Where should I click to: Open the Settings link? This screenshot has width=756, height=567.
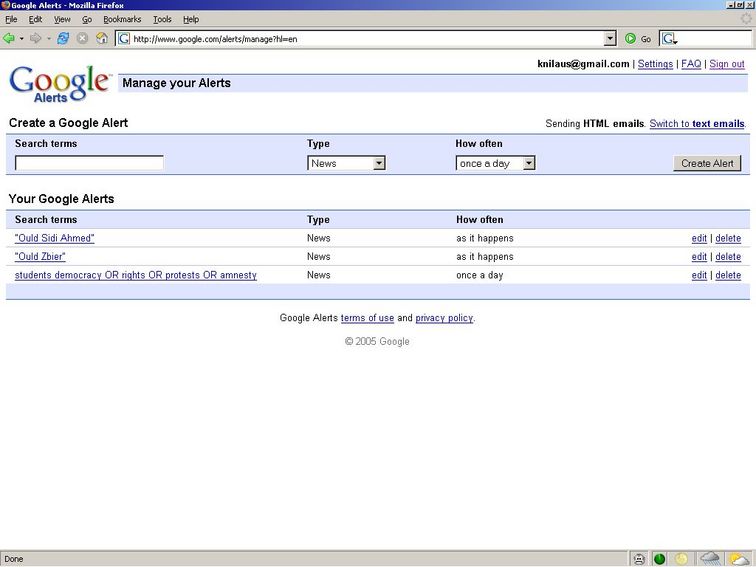(x=655, y=64)
